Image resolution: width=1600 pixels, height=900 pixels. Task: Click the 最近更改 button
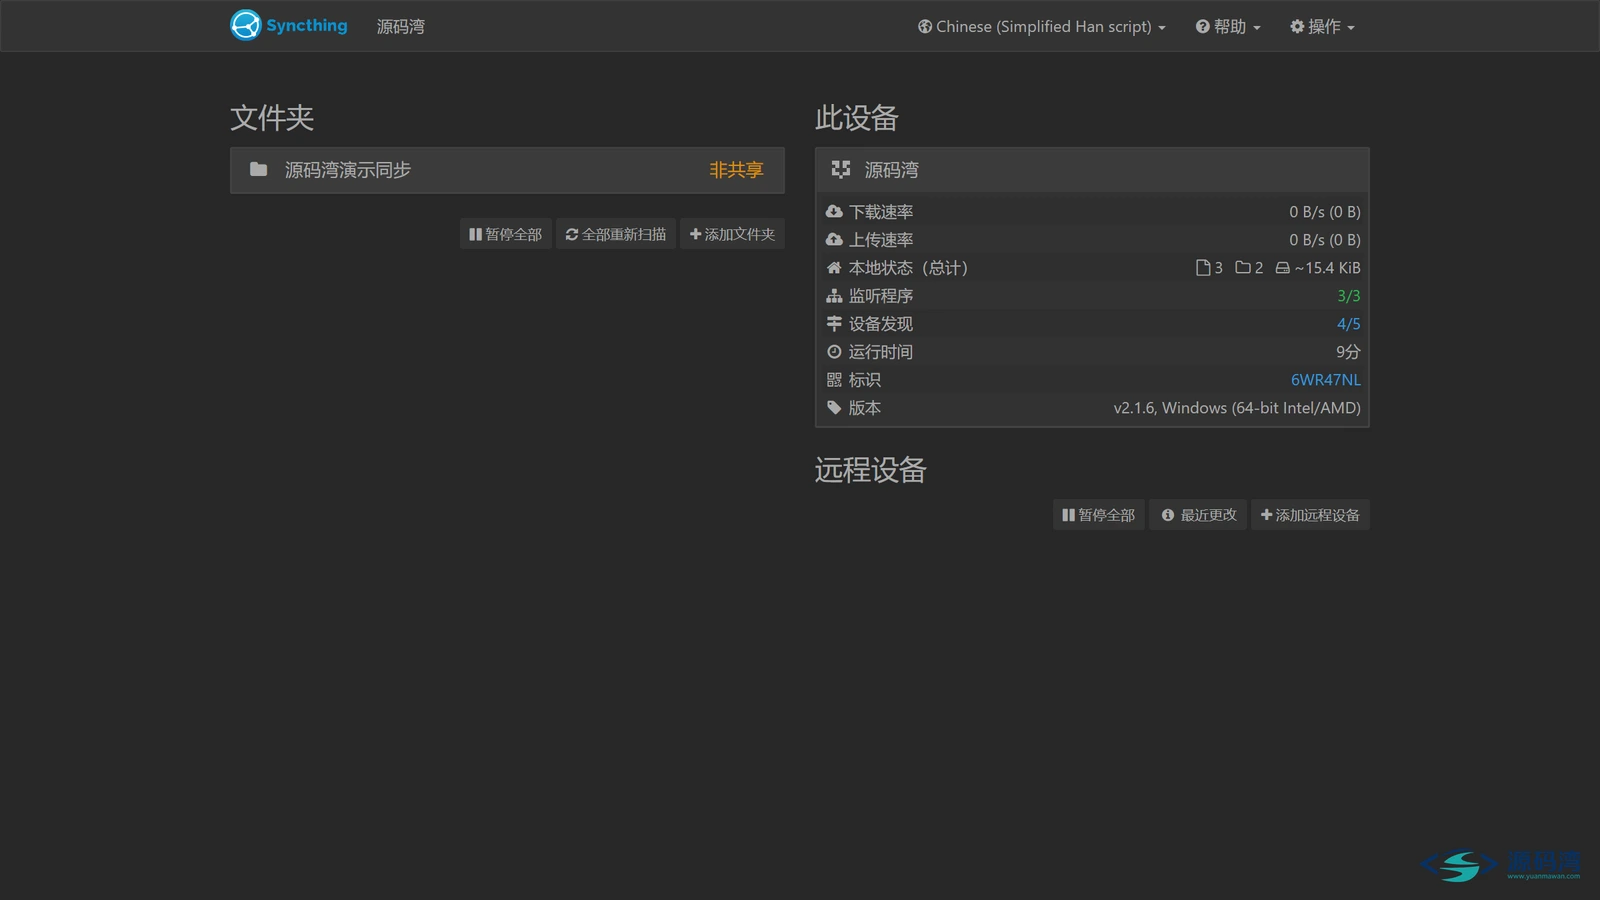[x=1197, y=515]
